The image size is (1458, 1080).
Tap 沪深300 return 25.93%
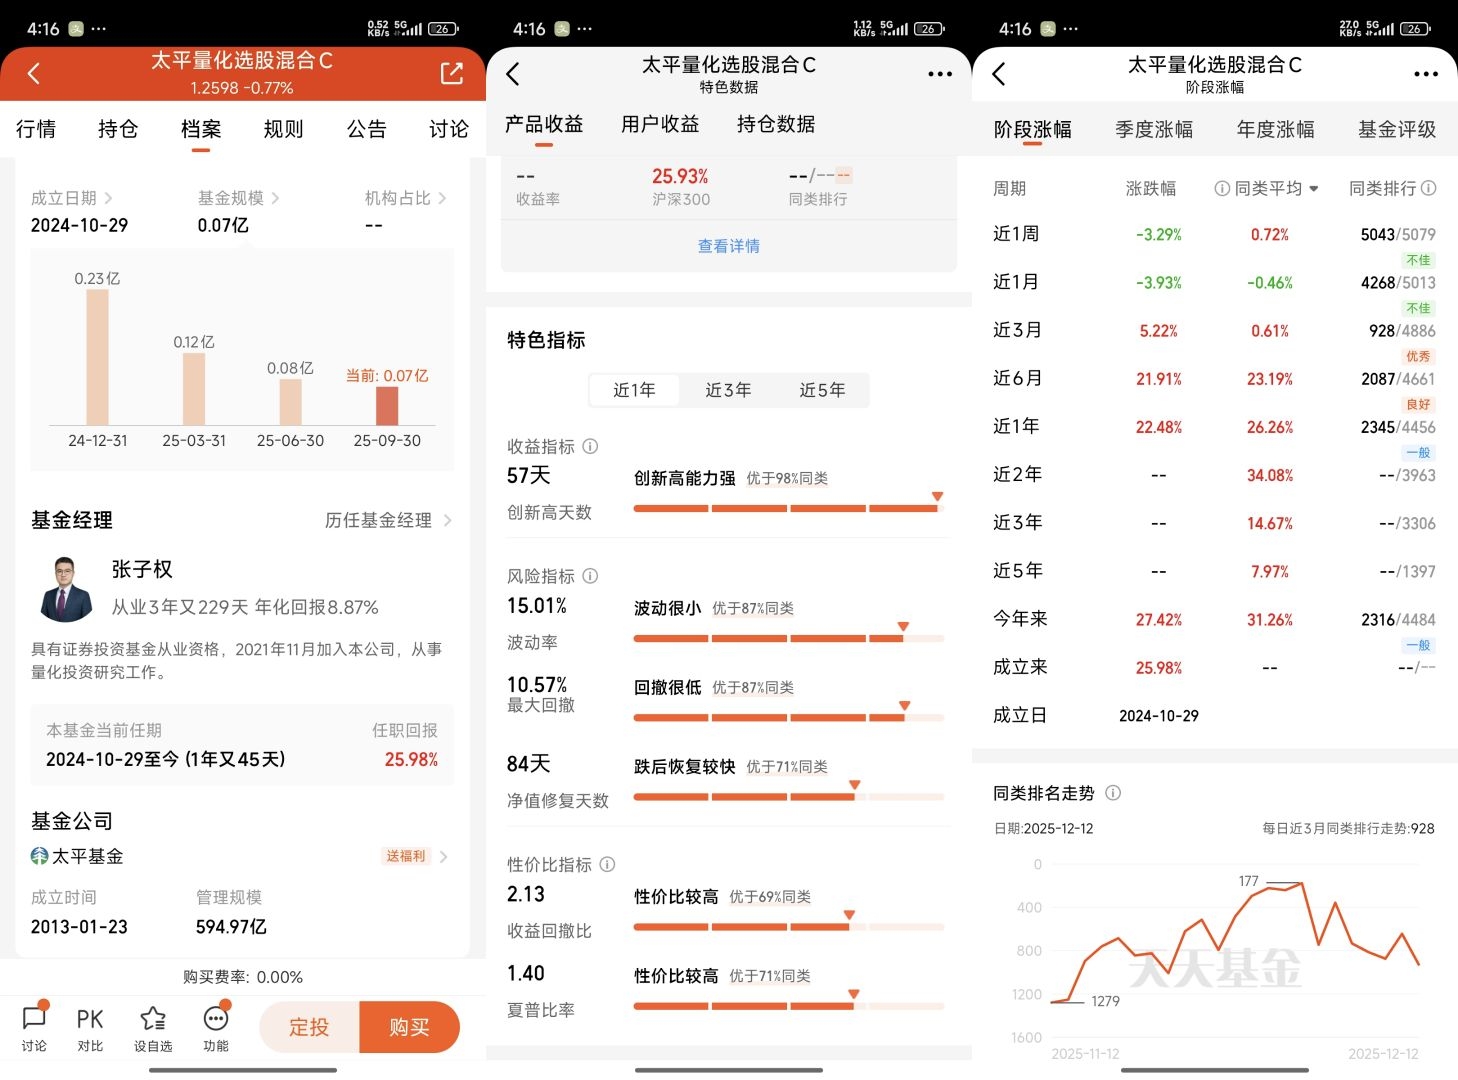click(680, 176)
